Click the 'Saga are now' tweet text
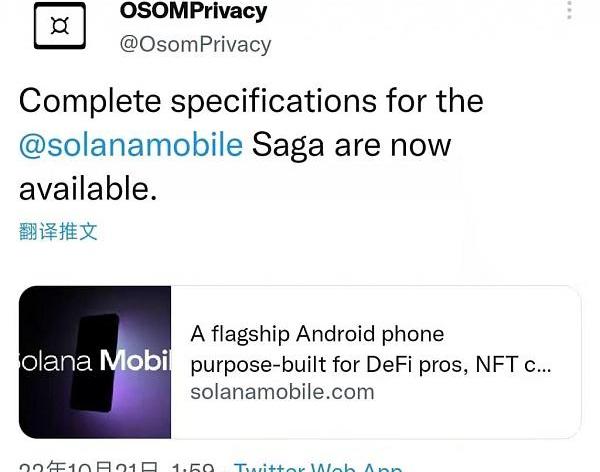This screenshot has width=600, height=472. coord(352,145)
